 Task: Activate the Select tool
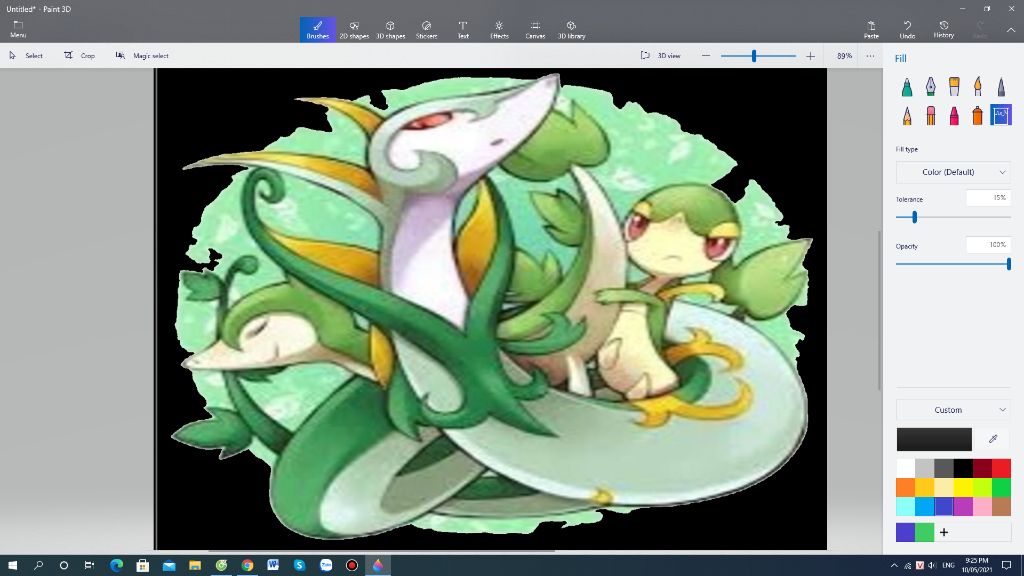pyautogui.click(x=26, y=56)
